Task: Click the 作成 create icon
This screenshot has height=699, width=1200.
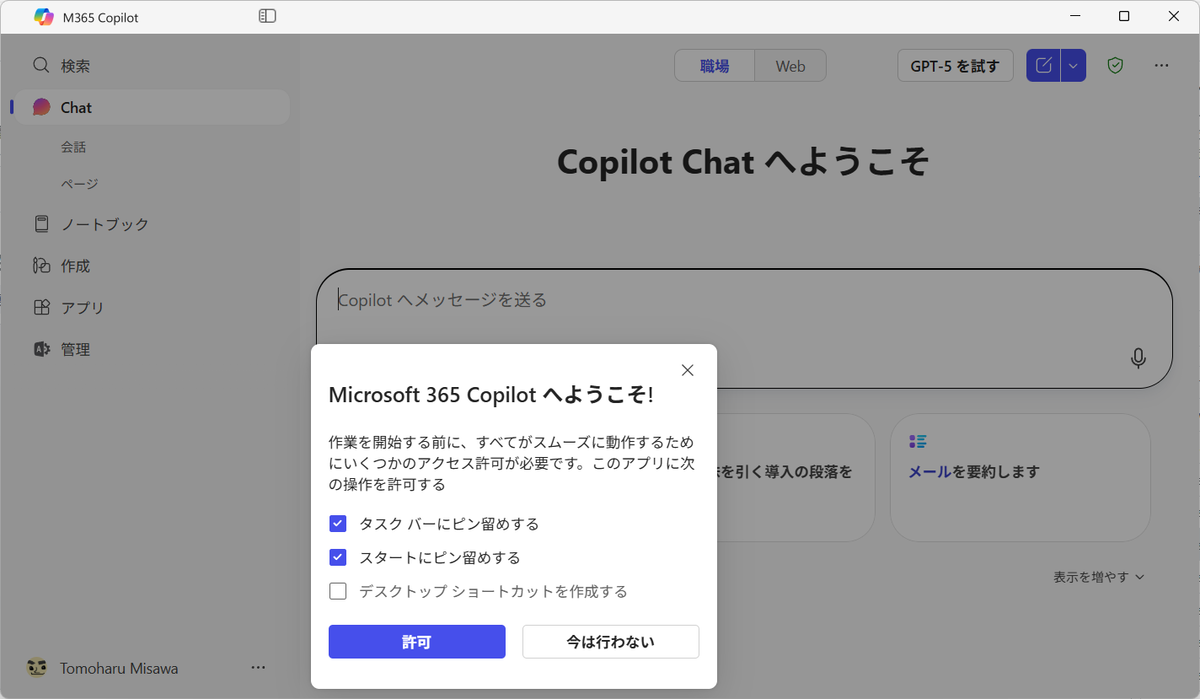Action: pyautogui.click(x=41, y=266)
